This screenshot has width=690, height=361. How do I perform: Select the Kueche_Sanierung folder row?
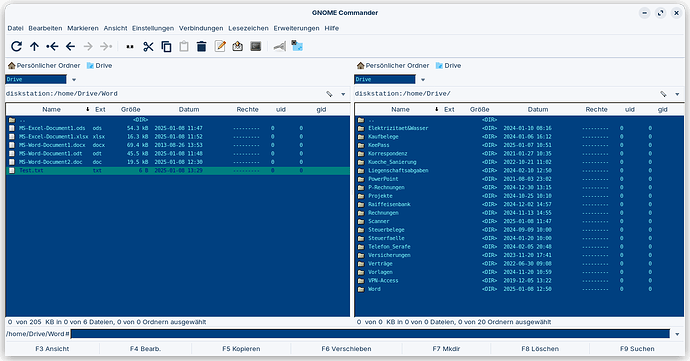(519, 162)
